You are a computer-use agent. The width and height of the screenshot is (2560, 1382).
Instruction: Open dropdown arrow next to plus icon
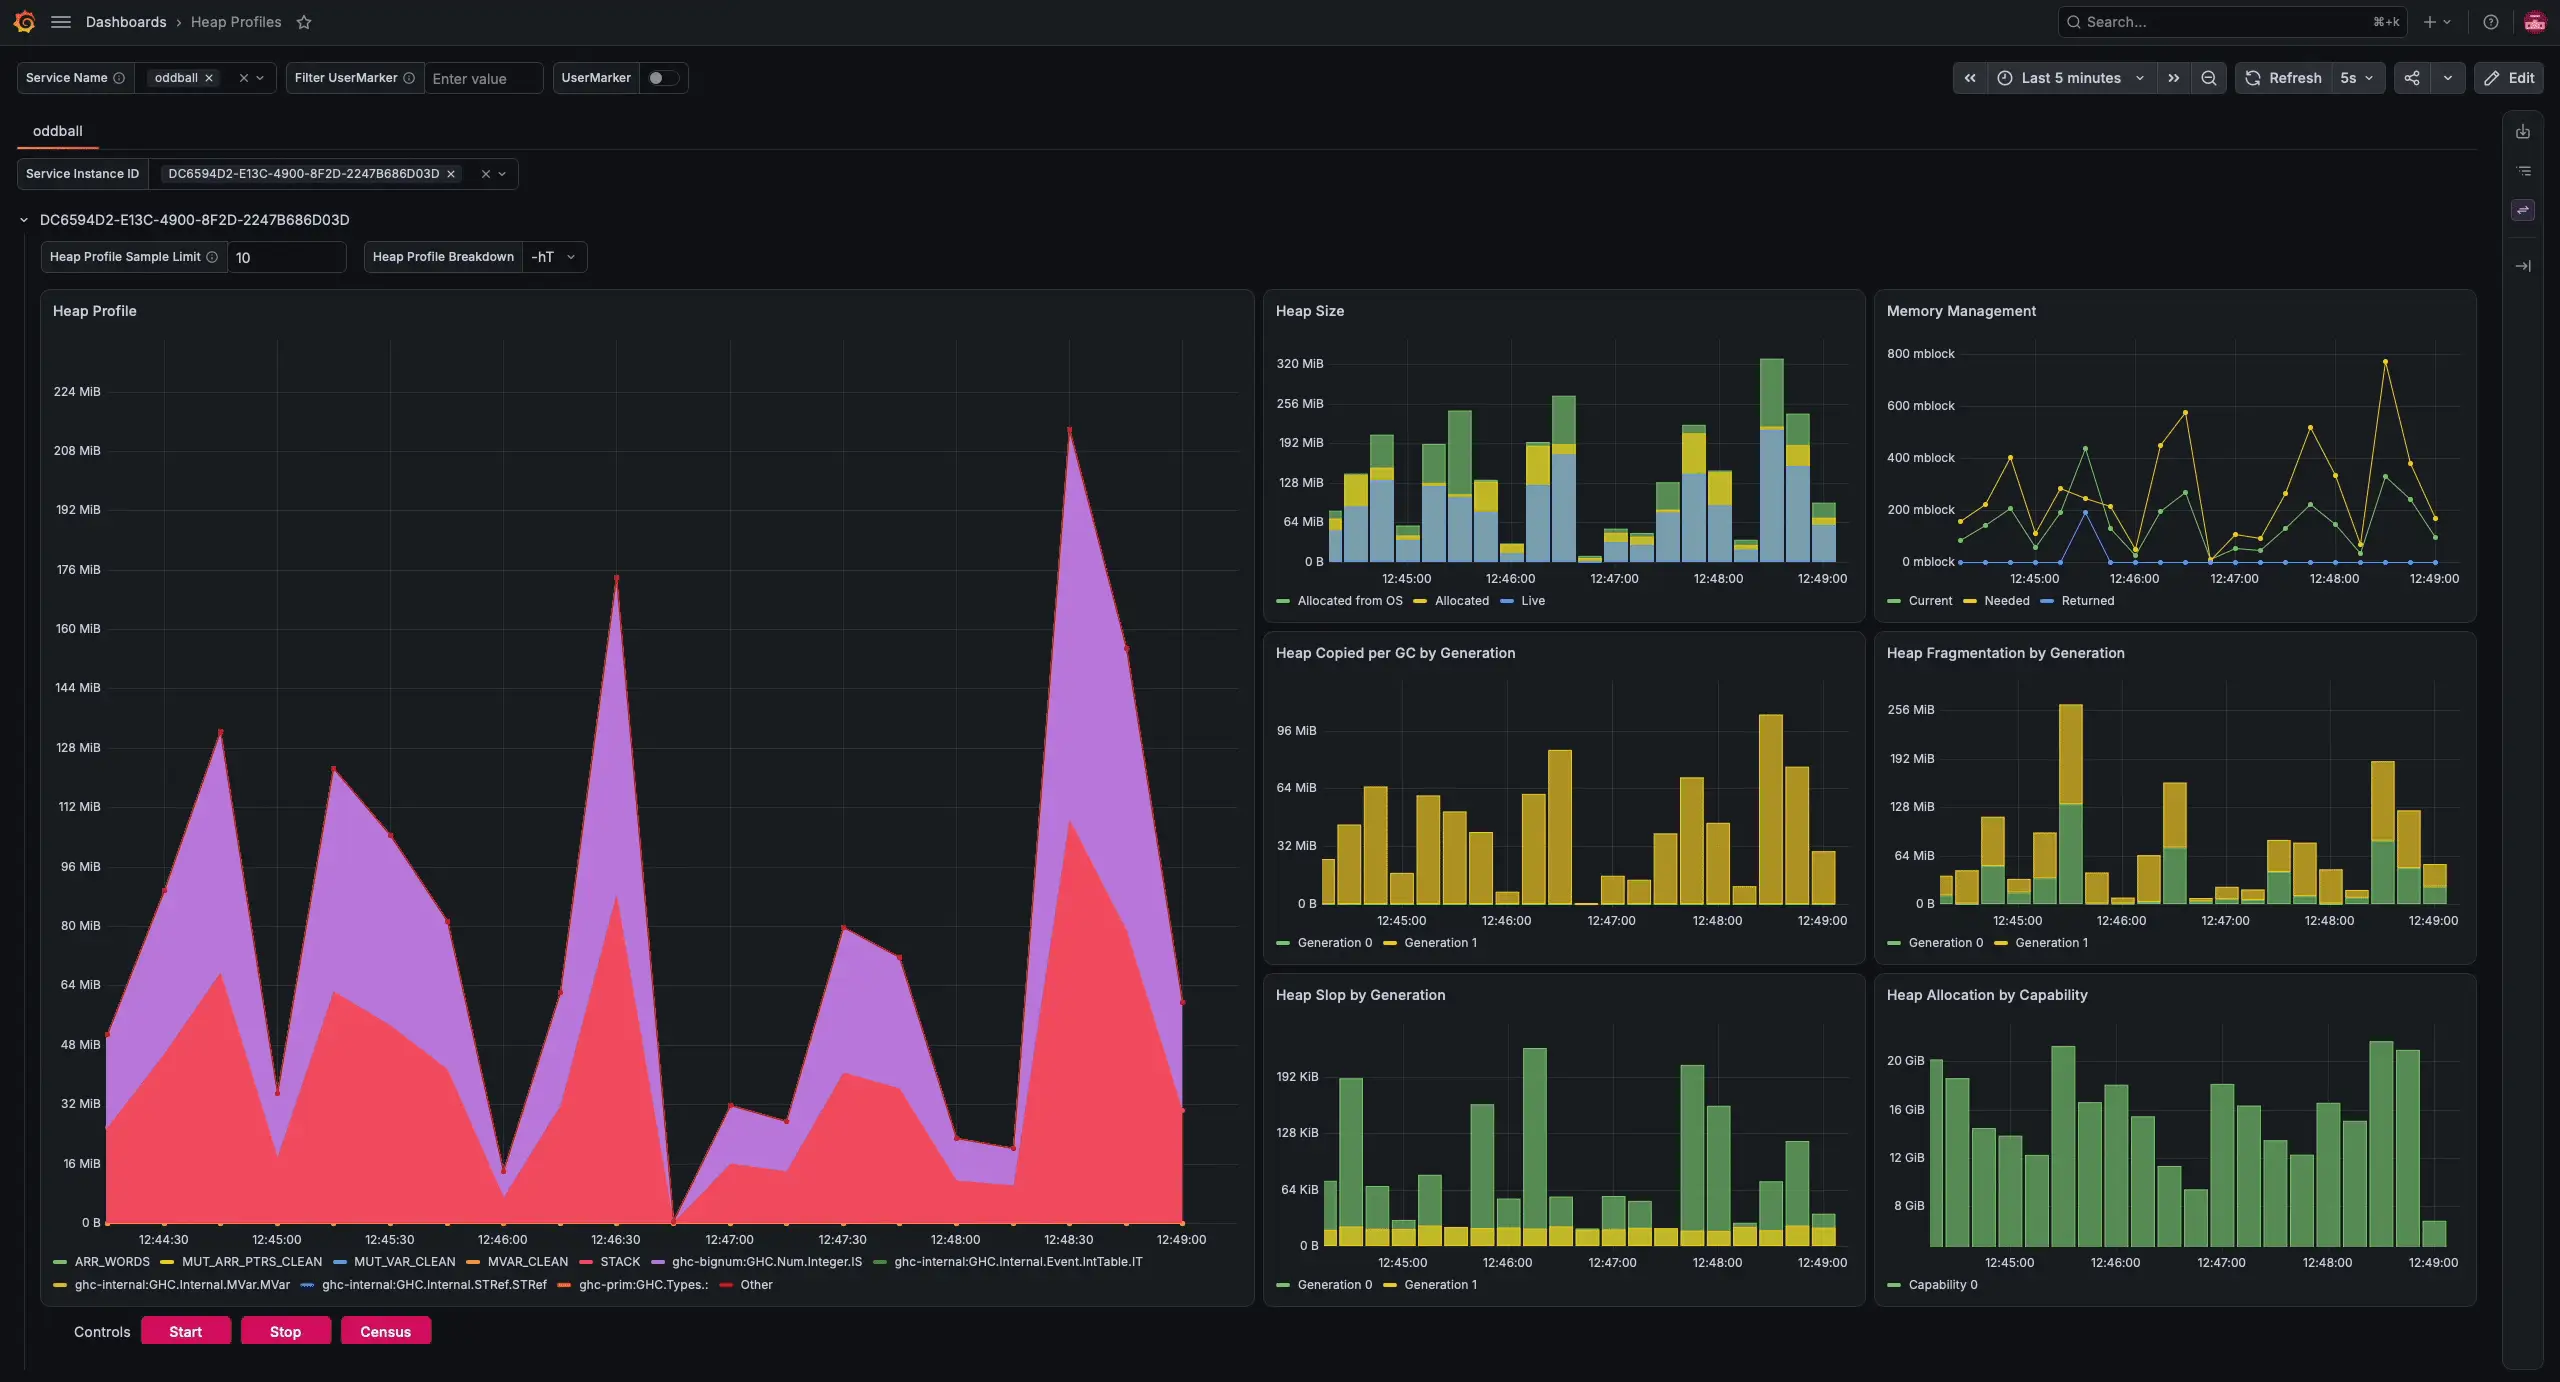2447,22
